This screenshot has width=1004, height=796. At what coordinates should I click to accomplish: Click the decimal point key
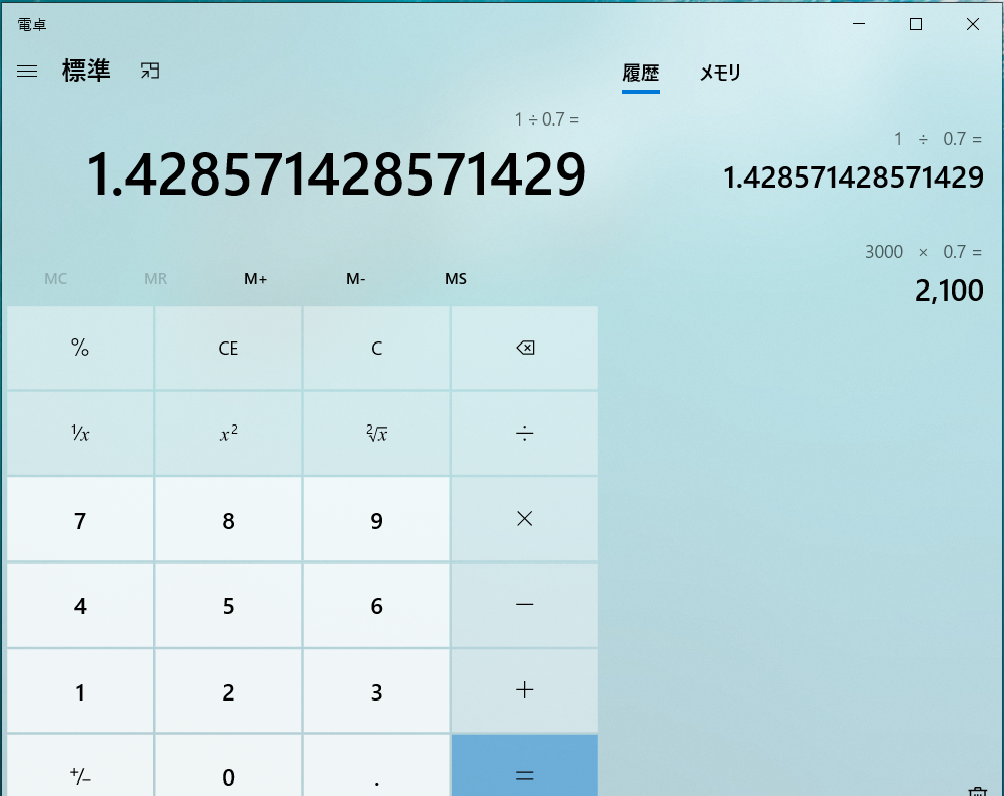point(376,765)
